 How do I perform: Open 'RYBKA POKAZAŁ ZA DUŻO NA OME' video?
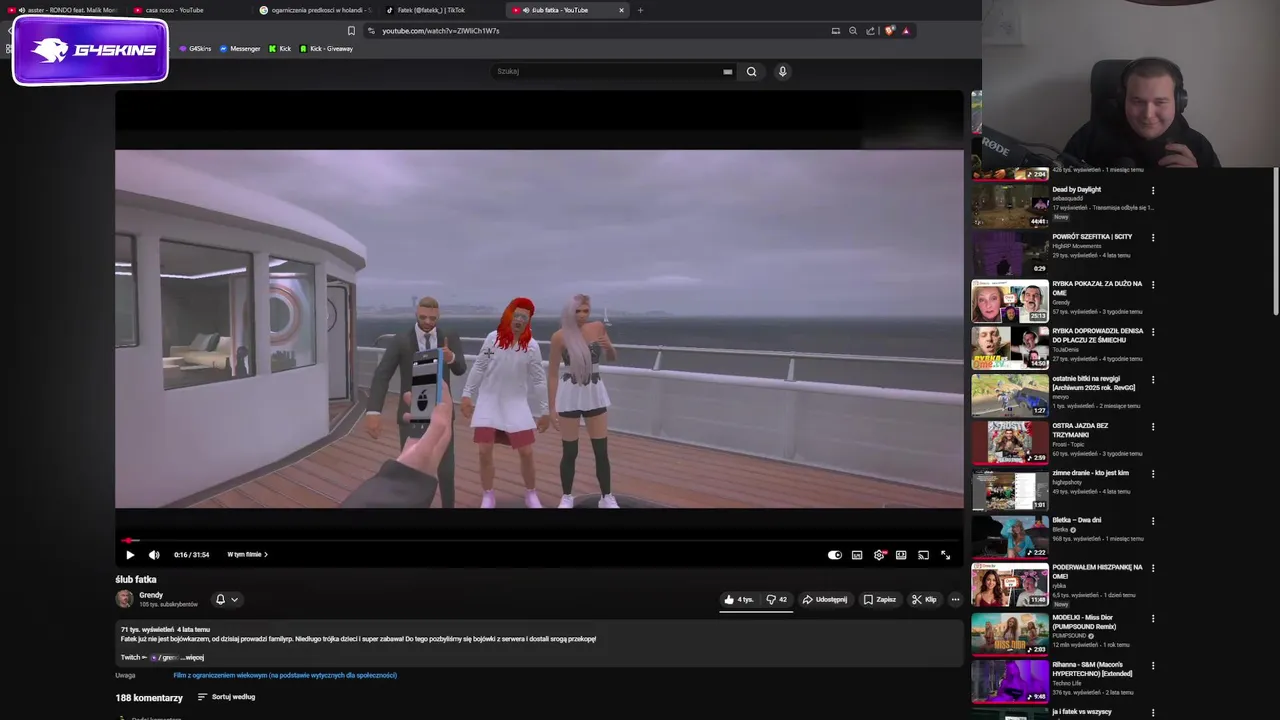(1096, 288)
